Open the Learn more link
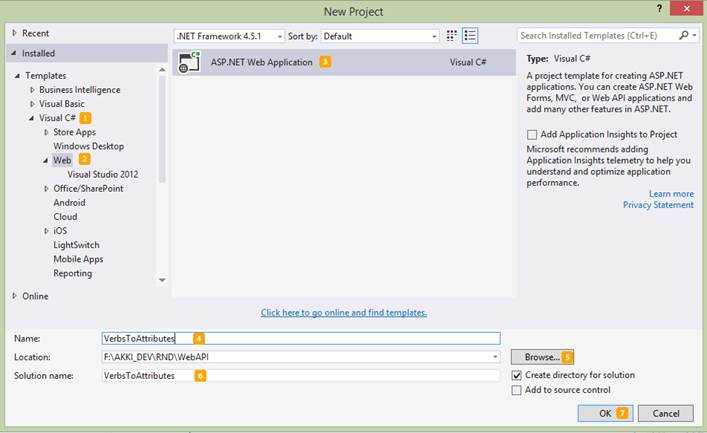Screen dimensions: 707x433 (x=671, y=193)
